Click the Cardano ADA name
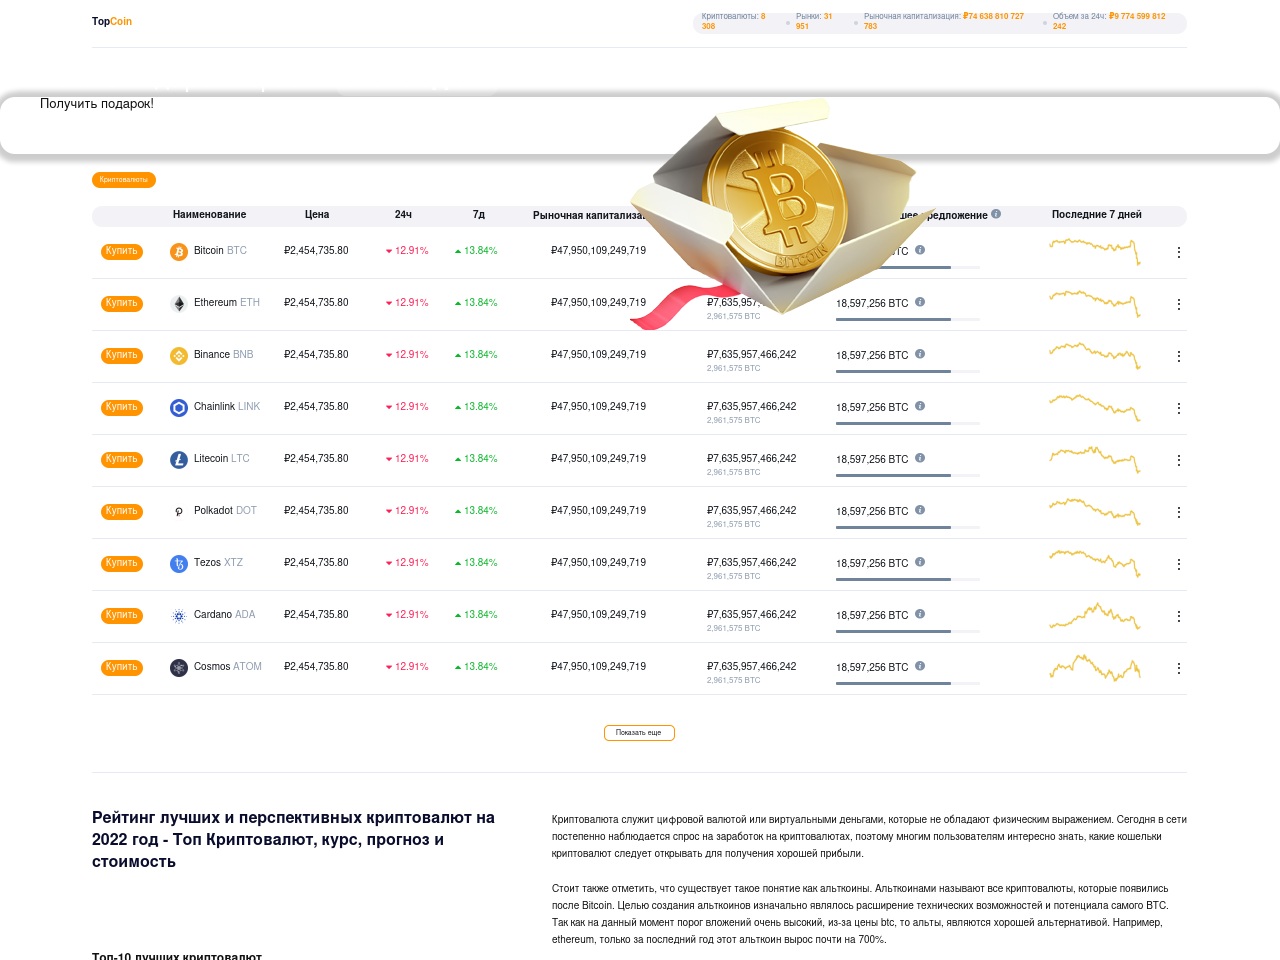Image resolution: width=1280 pixels, height=960 pixels. (225, 615)
